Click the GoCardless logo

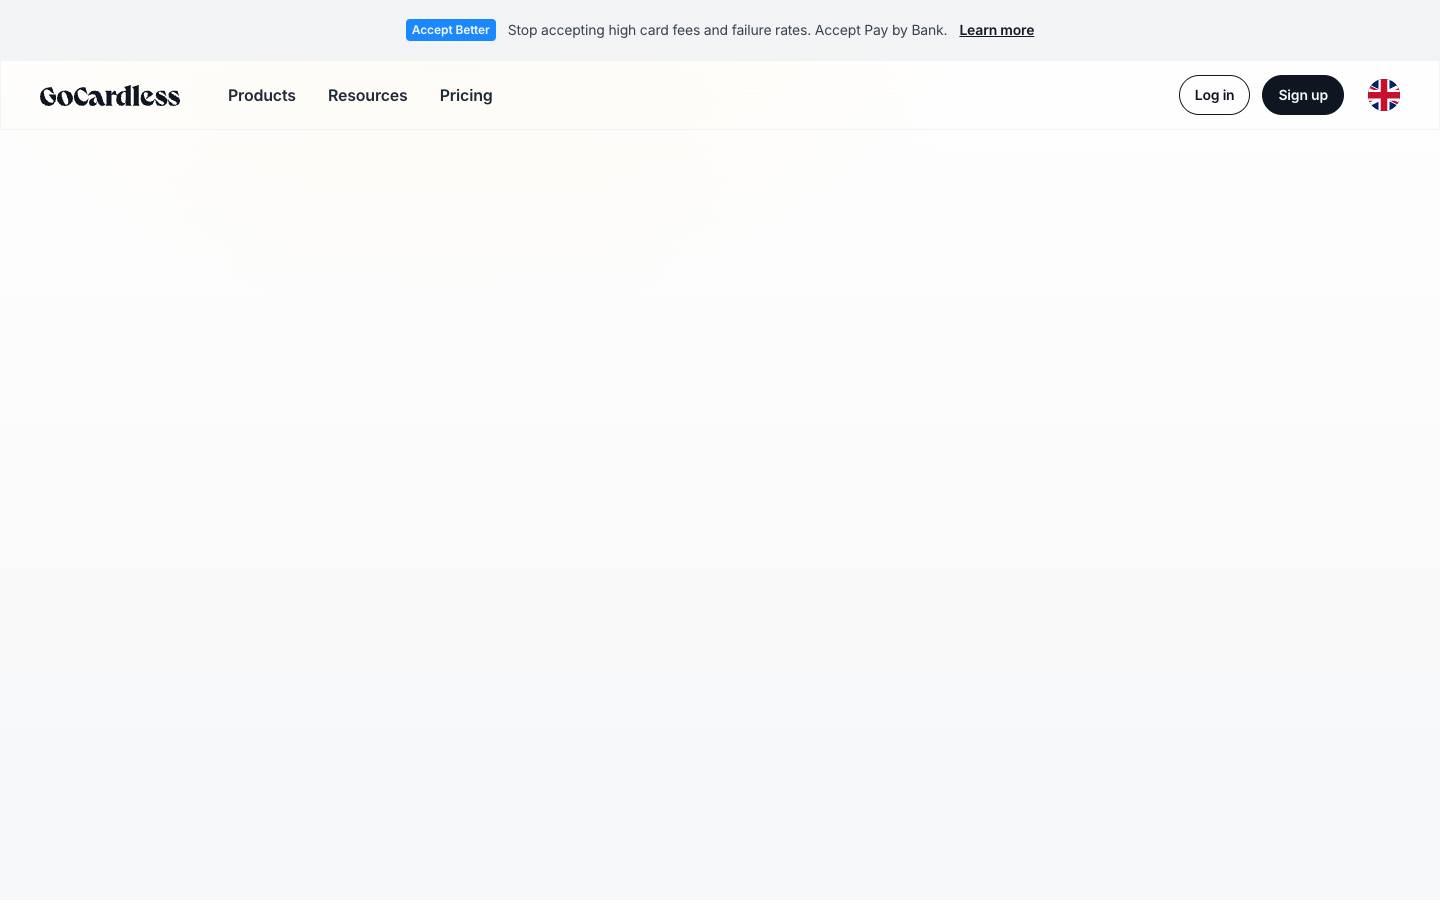click(110, 96)
